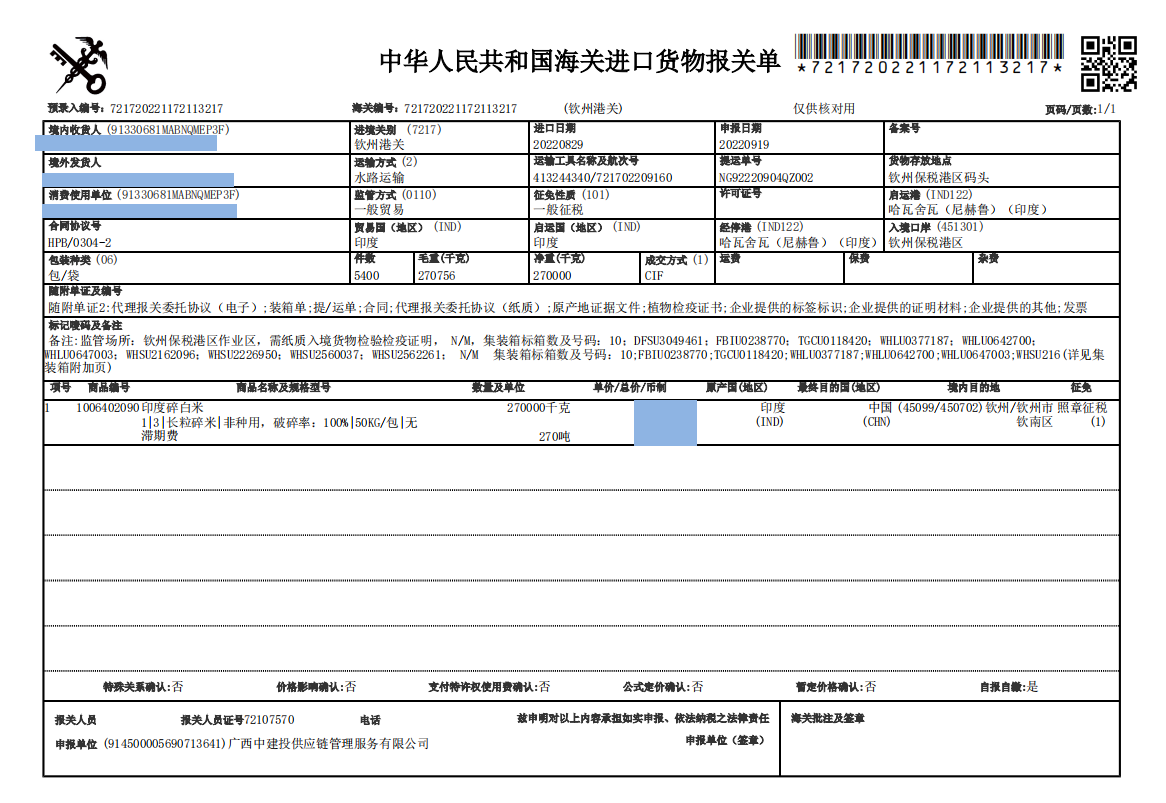This screenshot has height=803, width=1166.
Task: Click the redacted 境外发货人 name
Action: click(x=138, y=179)
